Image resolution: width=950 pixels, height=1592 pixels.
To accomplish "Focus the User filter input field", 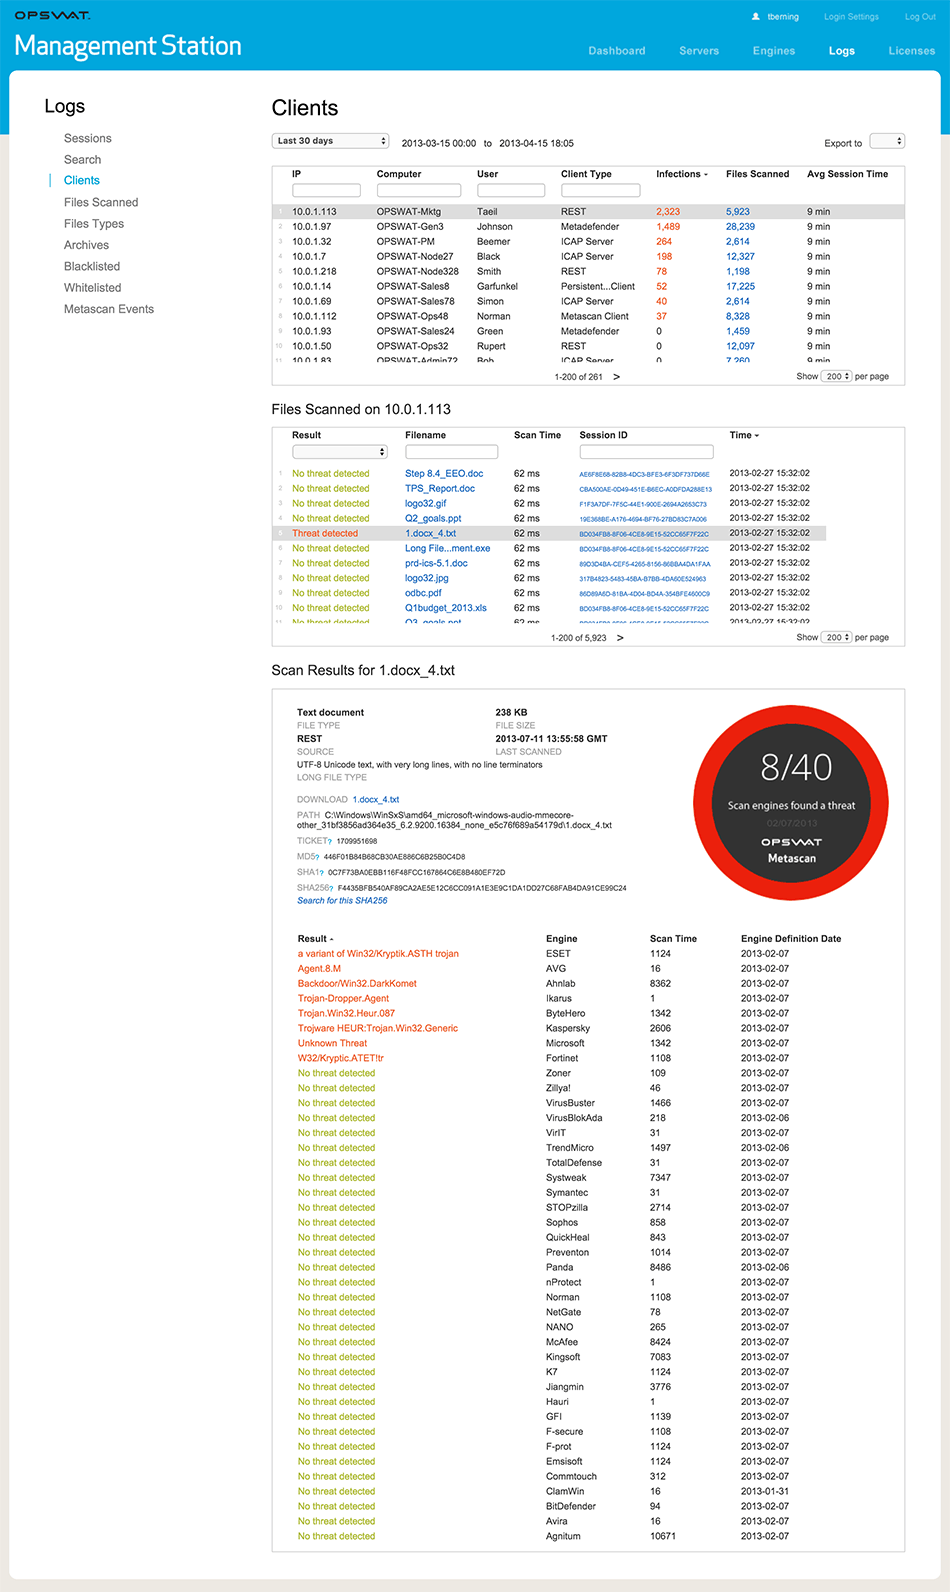I will pos(511,190).
